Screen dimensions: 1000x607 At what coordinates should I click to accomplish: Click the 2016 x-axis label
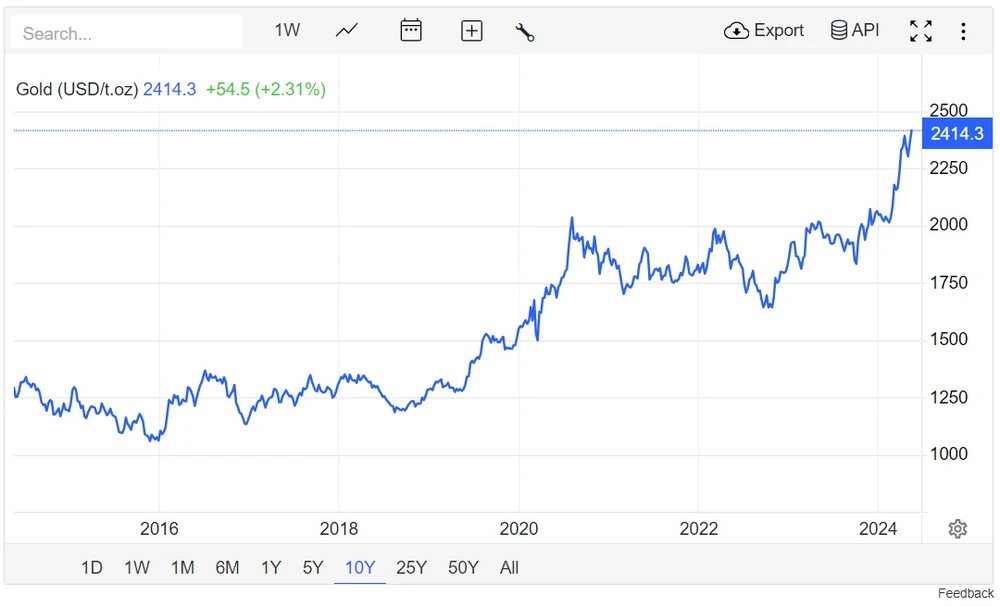pyautogui.click(x=159, y=529)
